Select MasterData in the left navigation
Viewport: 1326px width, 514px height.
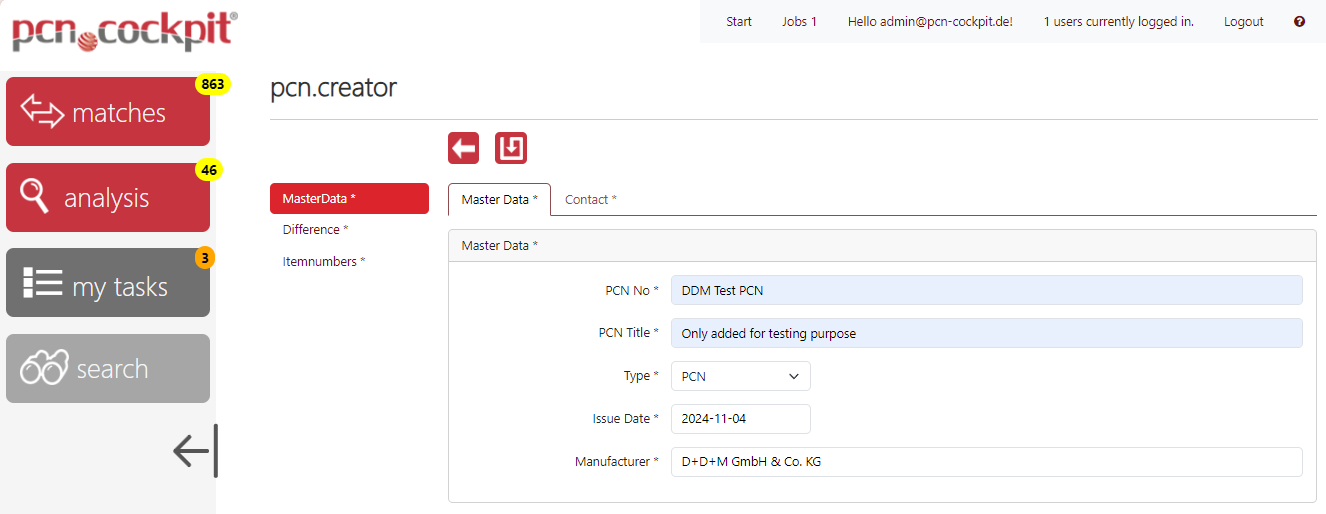tap(348, 199)
